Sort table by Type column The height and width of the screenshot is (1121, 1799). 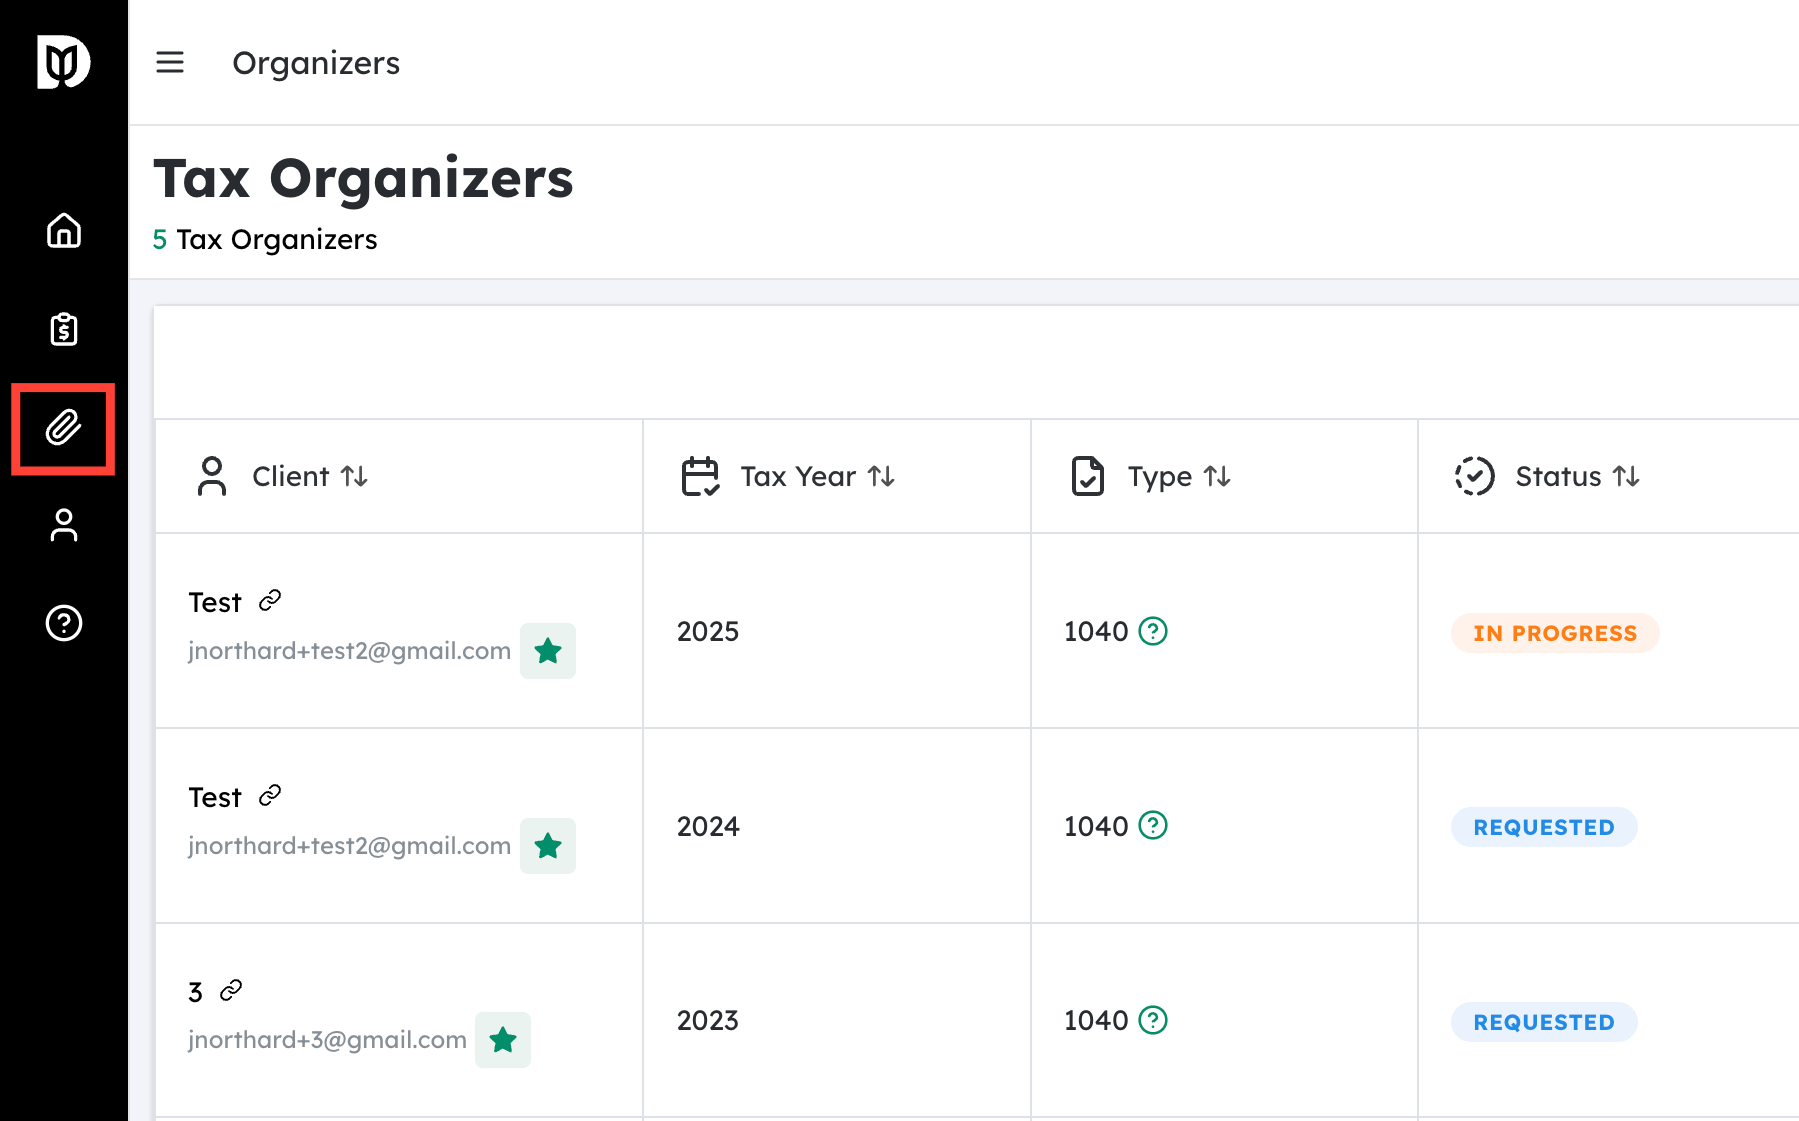(x=1217, y=476)
